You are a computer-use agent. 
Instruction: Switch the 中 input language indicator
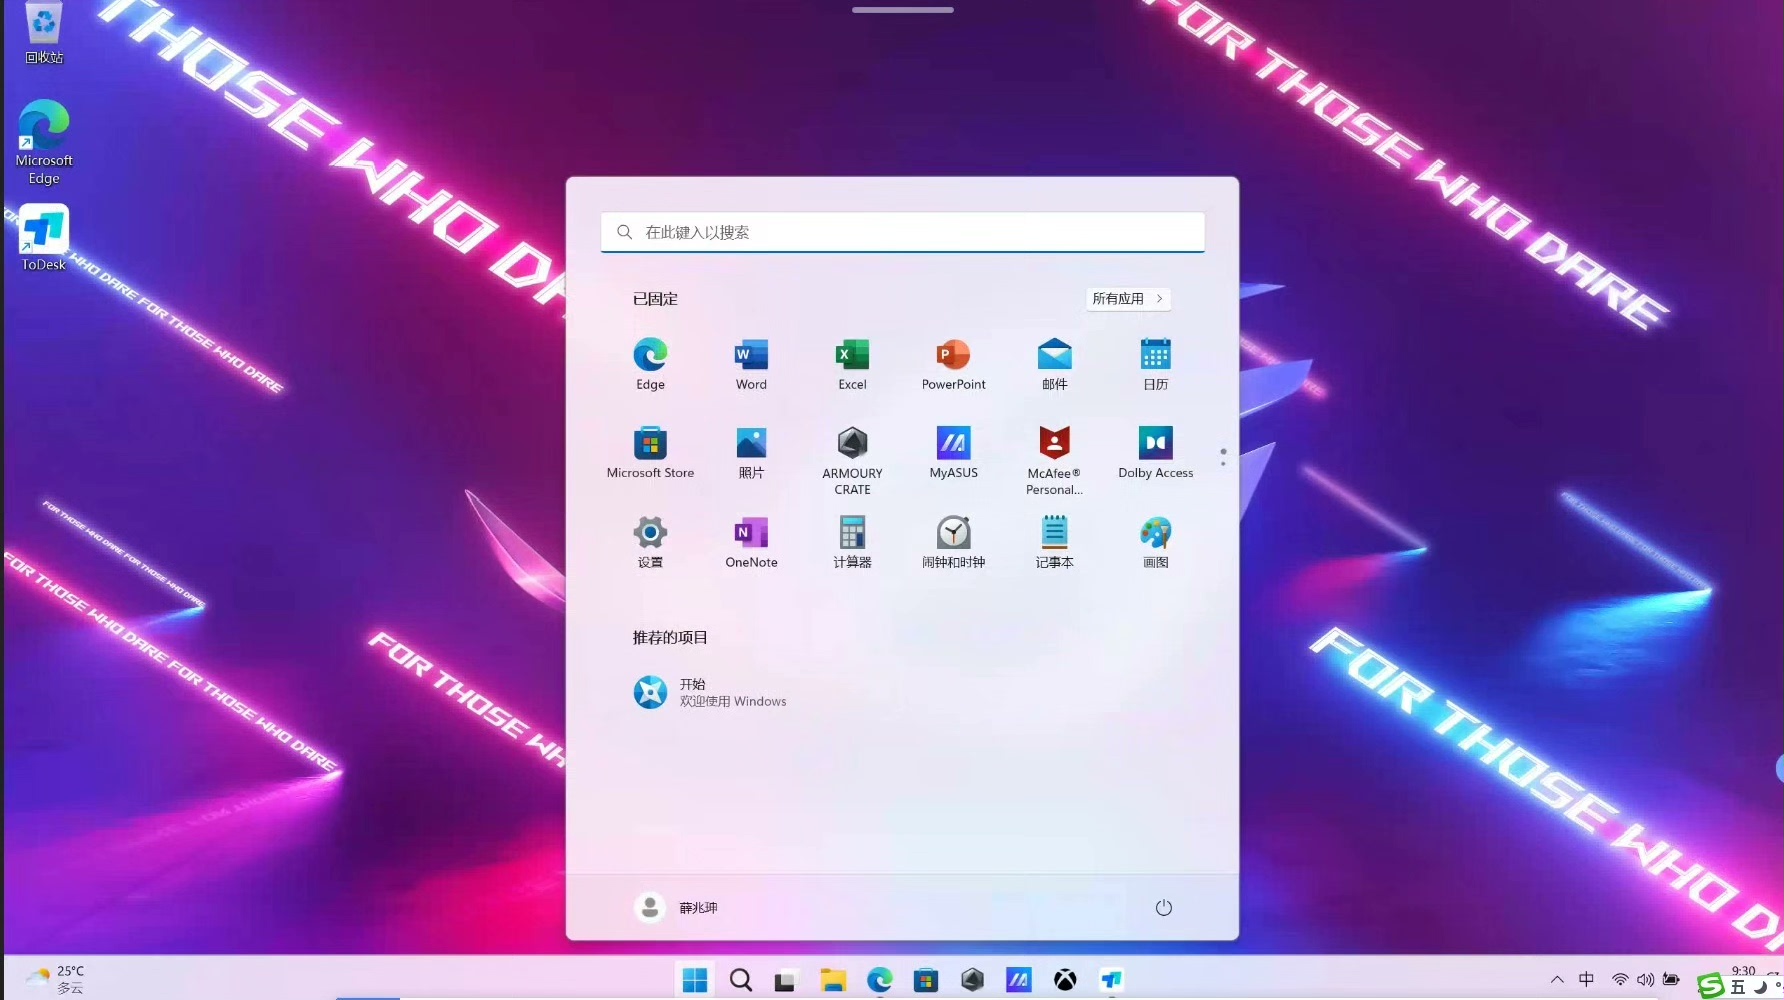click(1586, 980)
